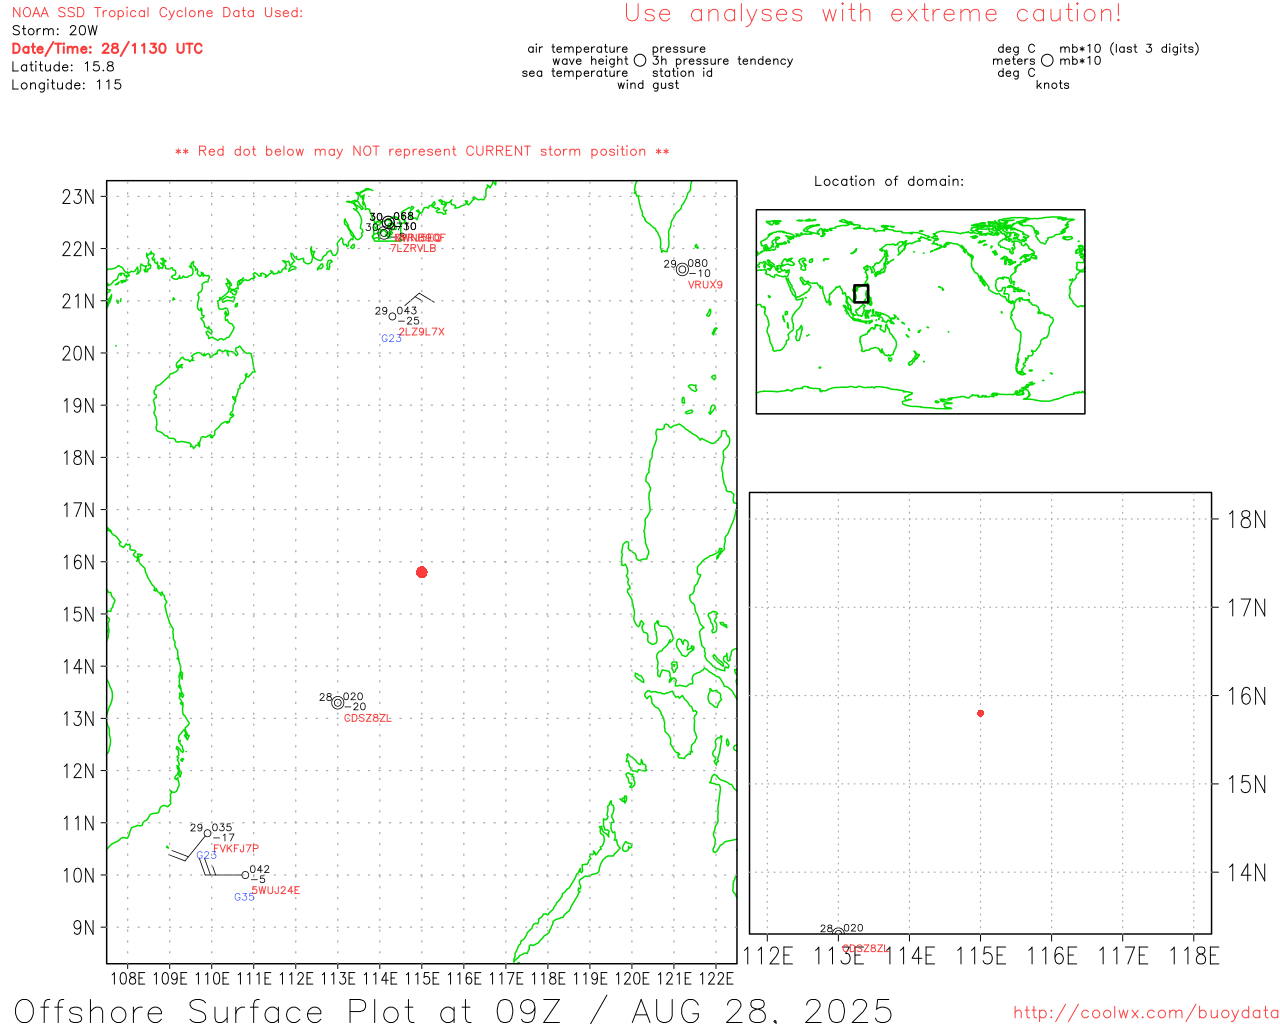Click the CDSZ8ZL label in the inset map
Image resolution: width=1280 pixels, height=1024 pixels.
[x=866, y=948]
